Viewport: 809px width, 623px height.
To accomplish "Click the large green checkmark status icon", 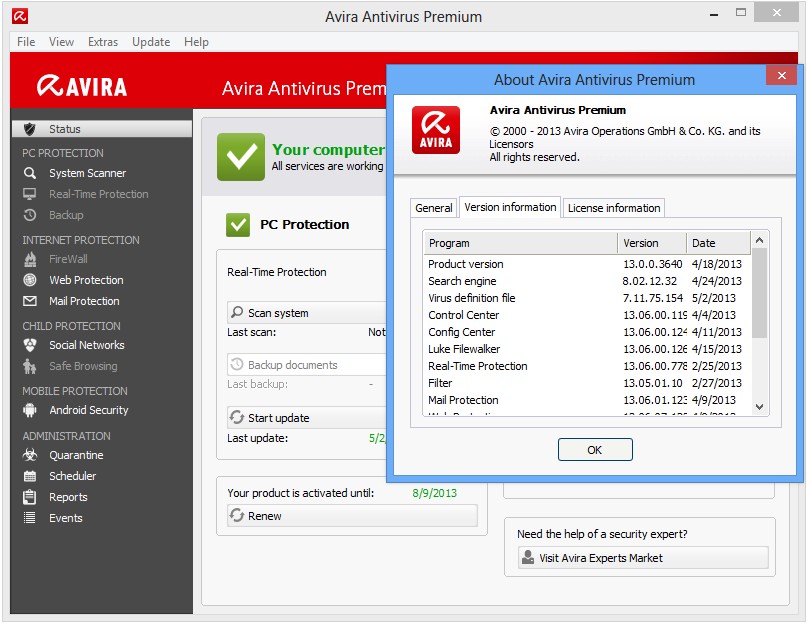I will click(241, 157).
